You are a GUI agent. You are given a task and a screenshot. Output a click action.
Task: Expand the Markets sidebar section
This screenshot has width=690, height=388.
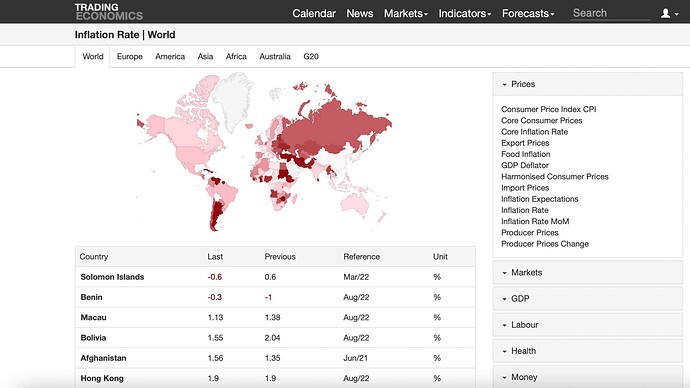click(587, 272)
